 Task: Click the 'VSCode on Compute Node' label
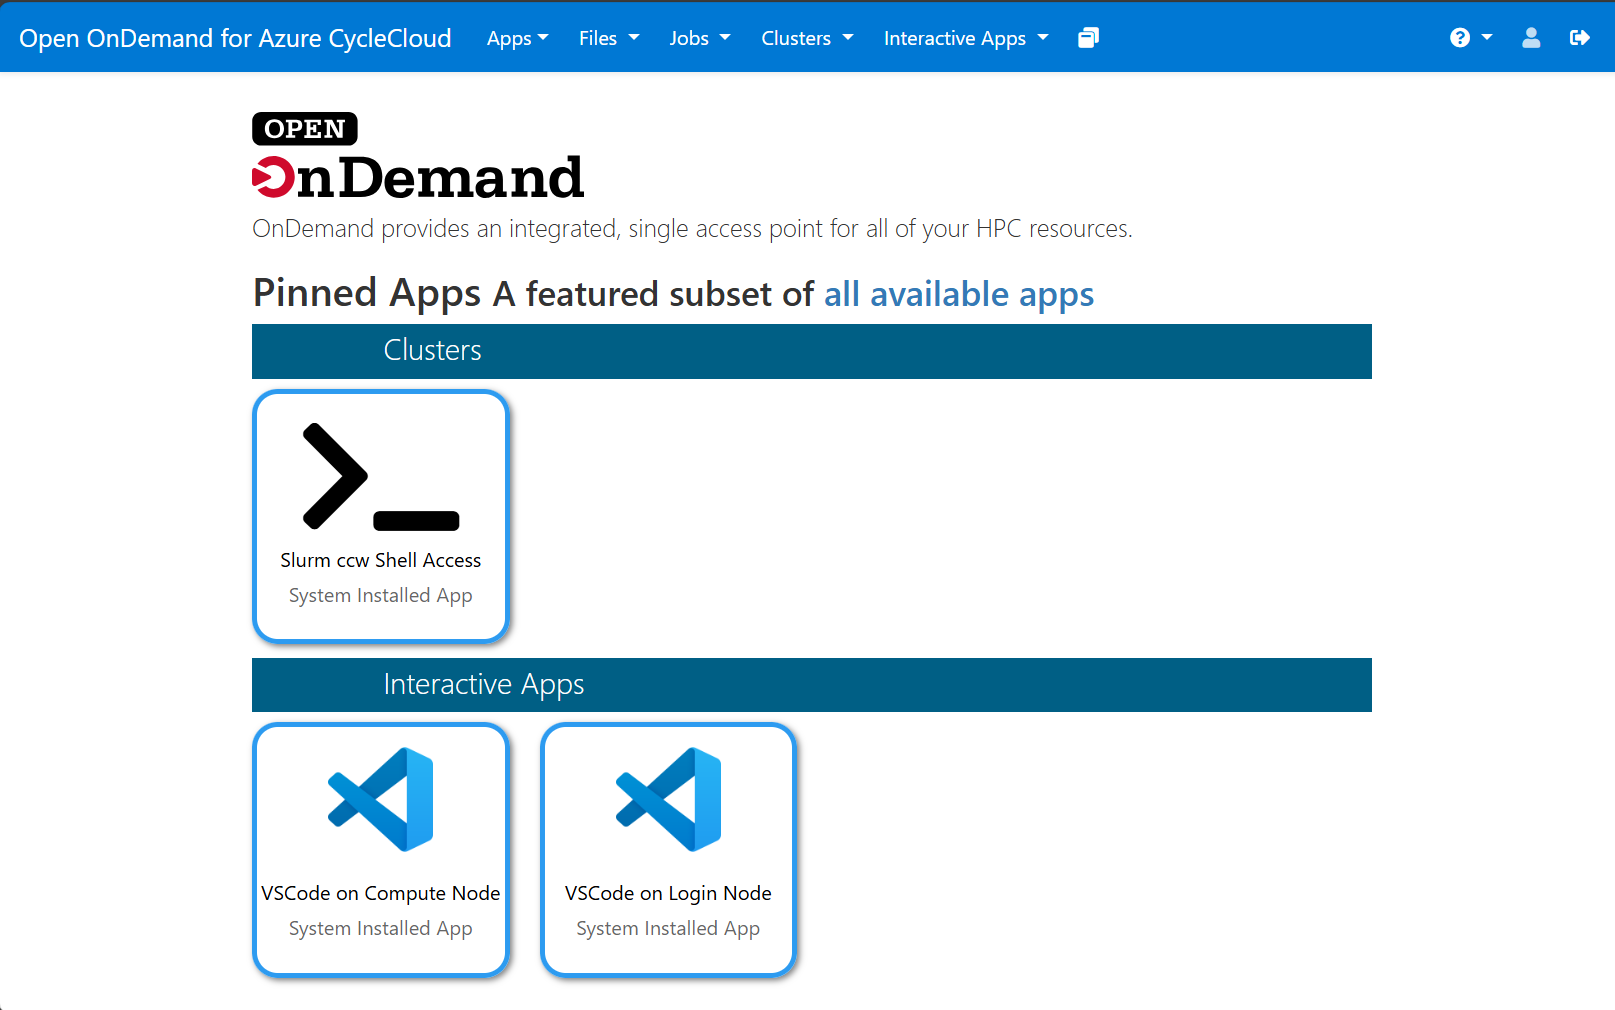381,893
